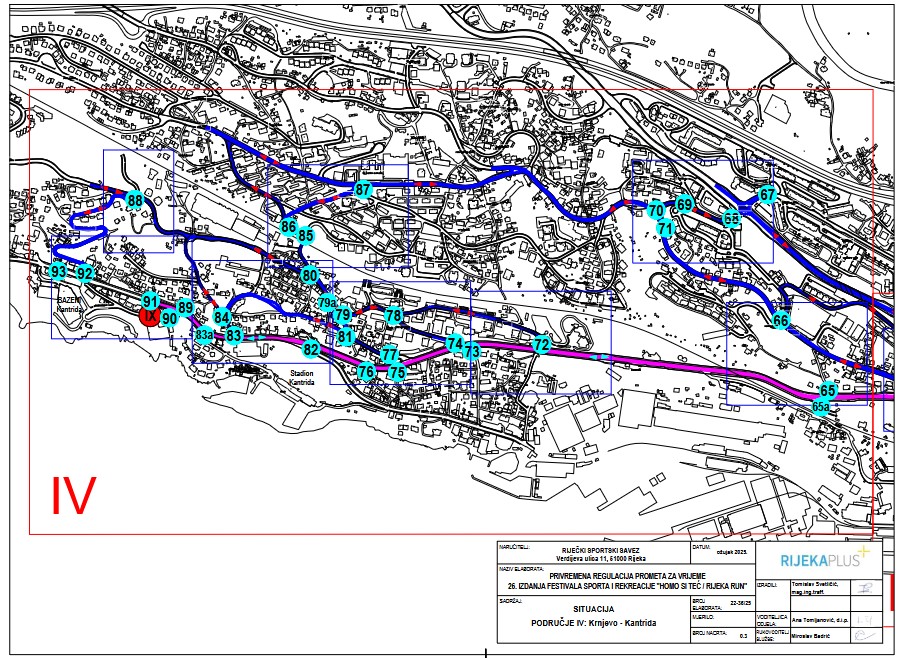Click the marker labeled 79a
Viewport: 903px width, 658px height.
point(327,302)
